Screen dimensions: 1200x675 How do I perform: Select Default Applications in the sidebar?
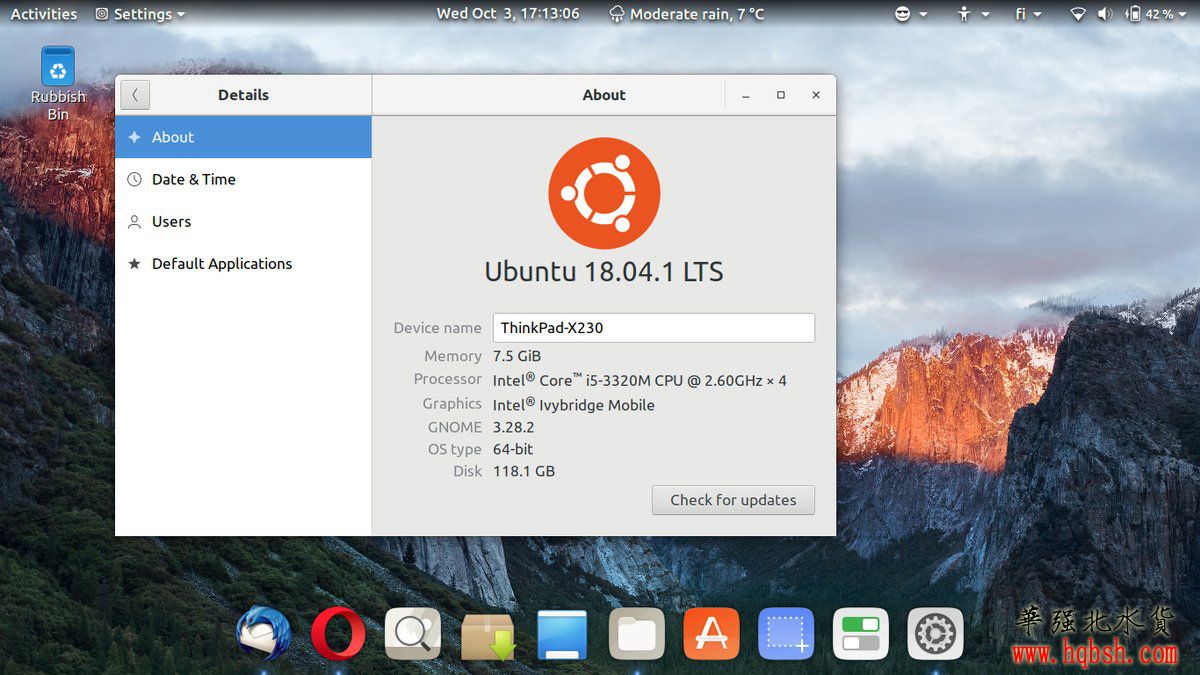pyautogui.click(x=222, y=264)
